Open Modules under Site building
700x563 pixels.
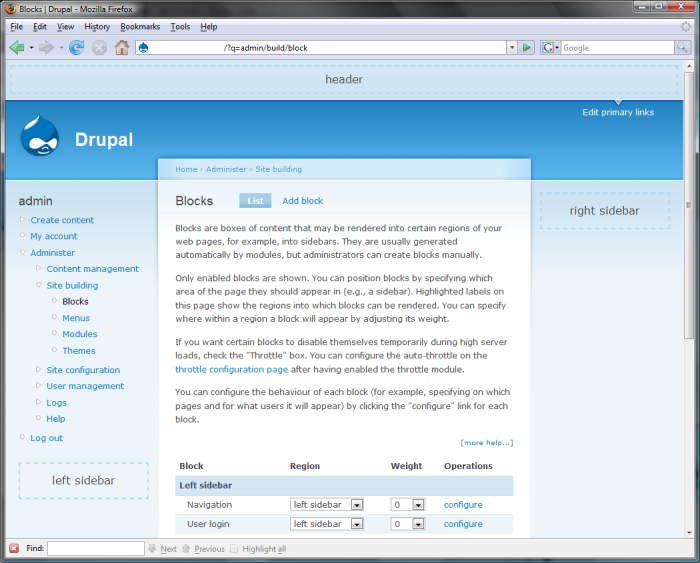point(79,334)
